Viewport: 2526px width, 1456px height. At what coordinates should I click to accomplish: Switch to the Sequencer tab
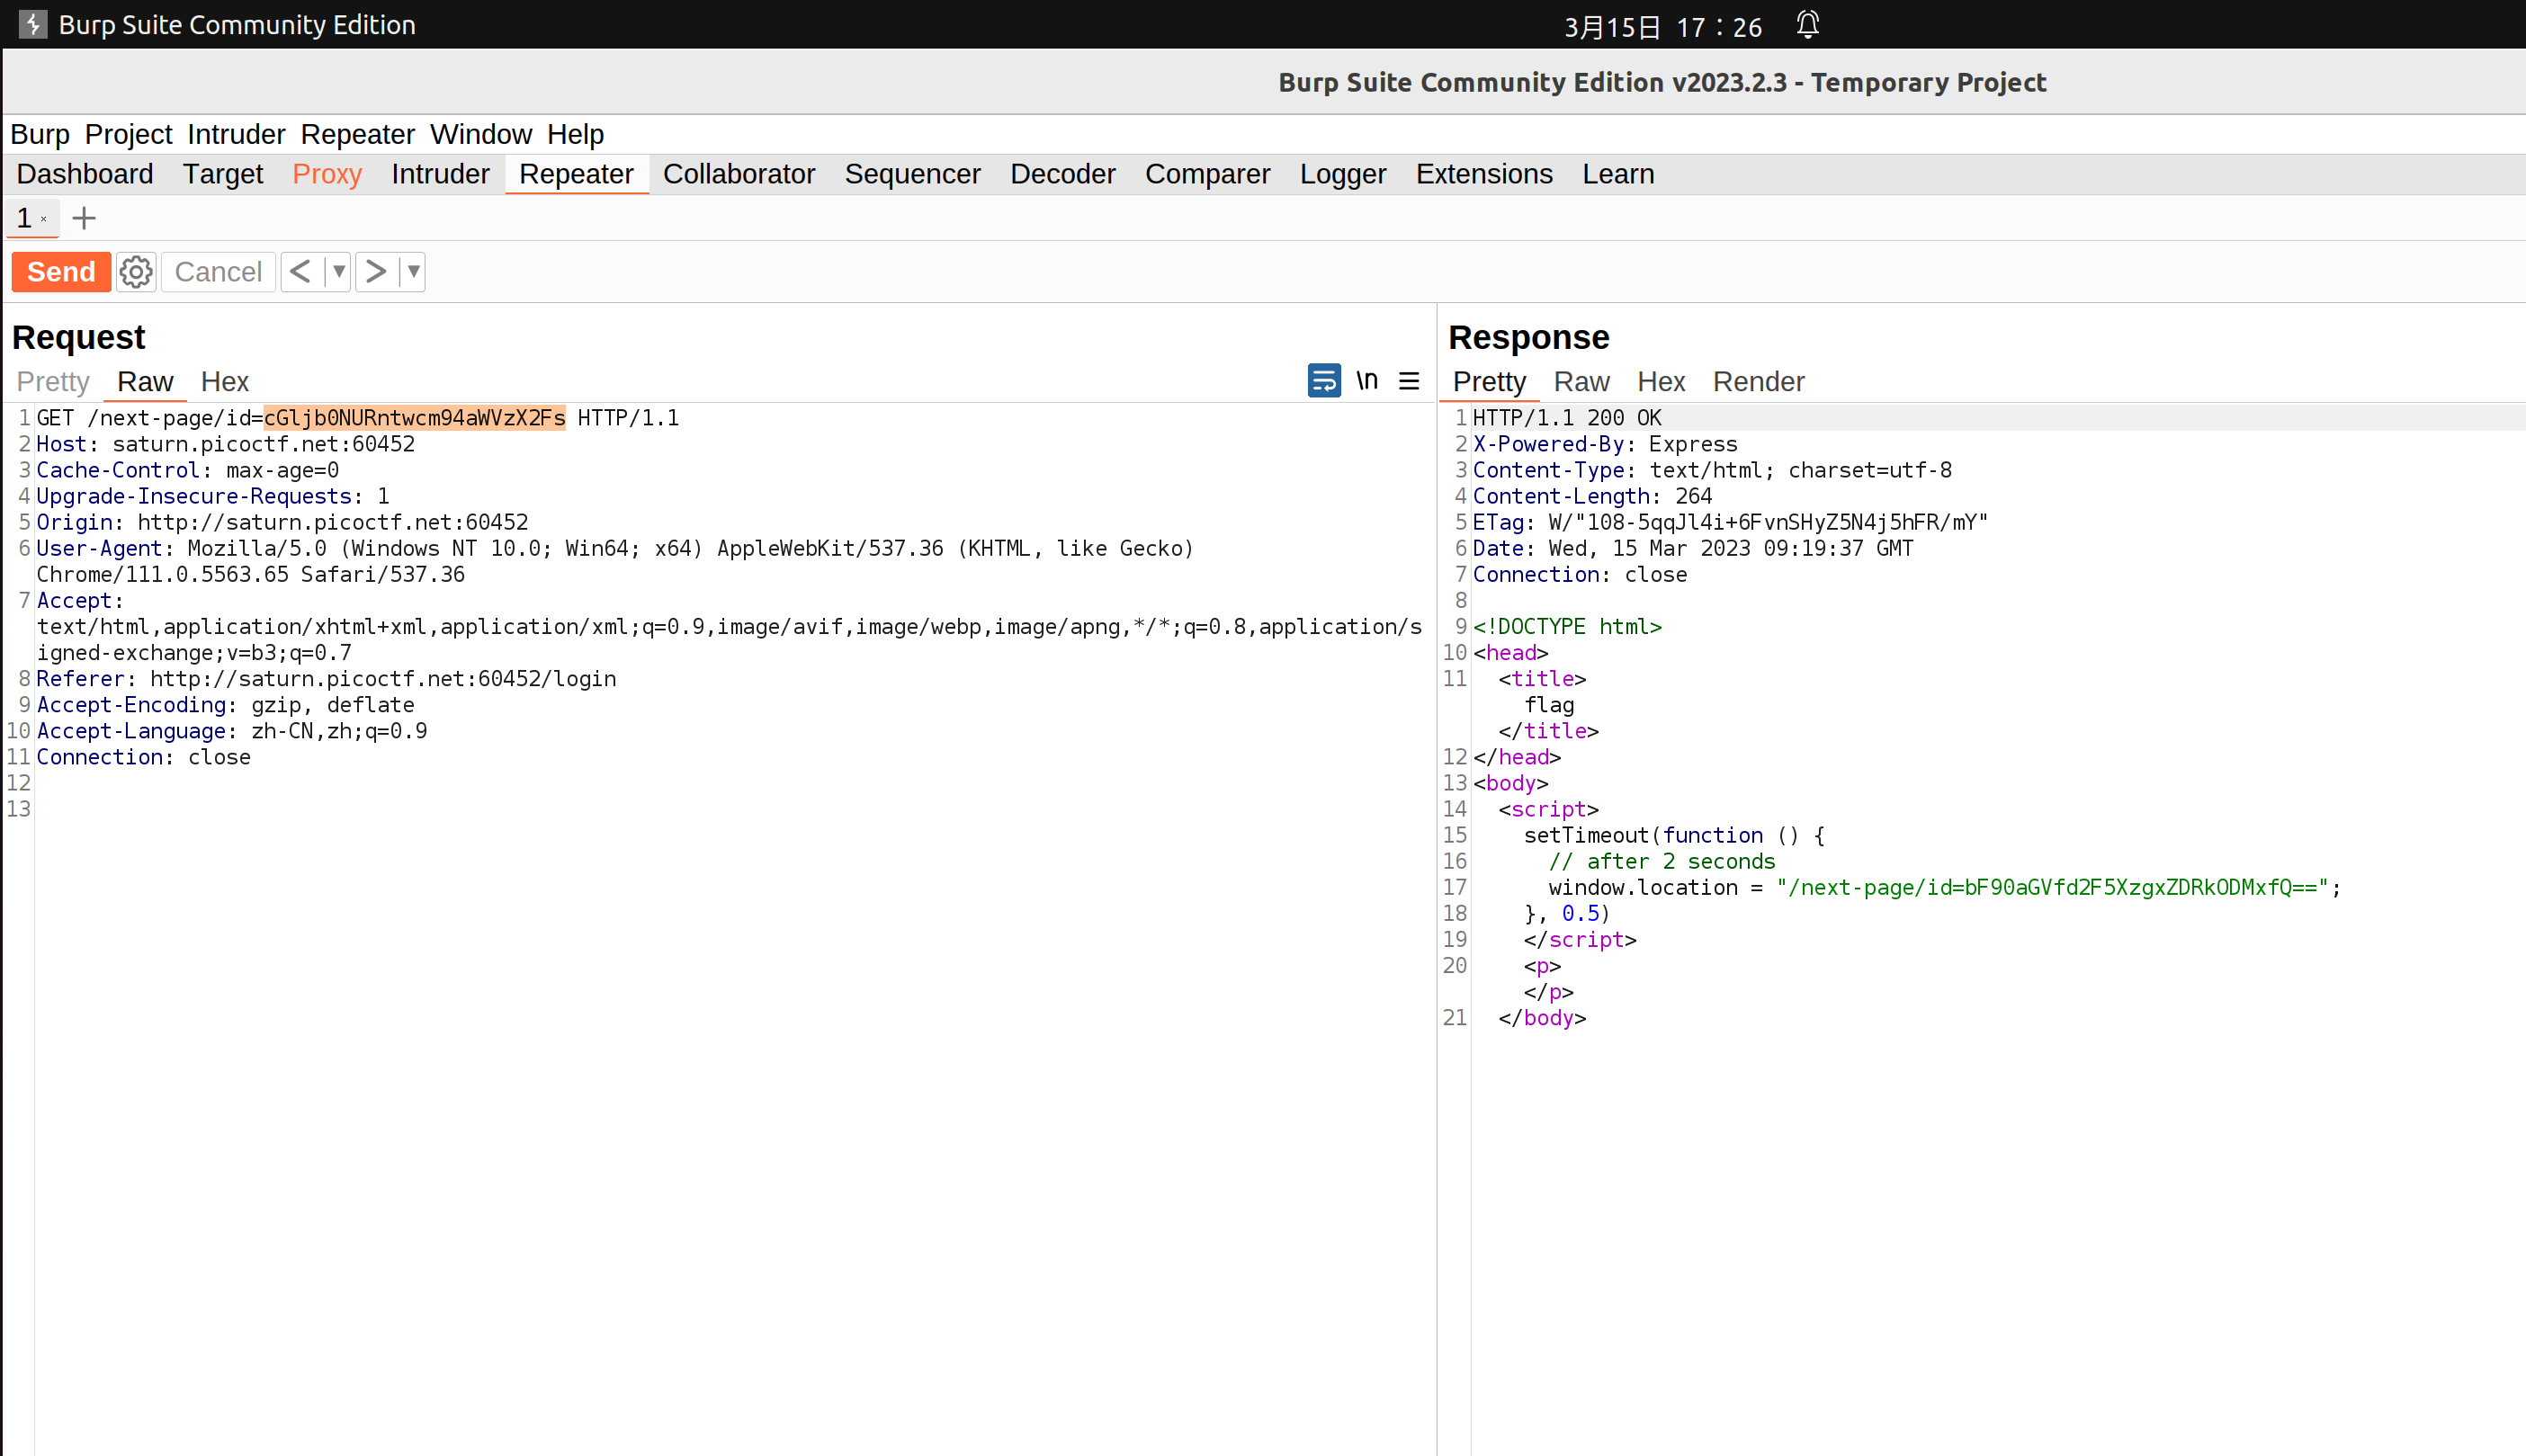(913, 174)
